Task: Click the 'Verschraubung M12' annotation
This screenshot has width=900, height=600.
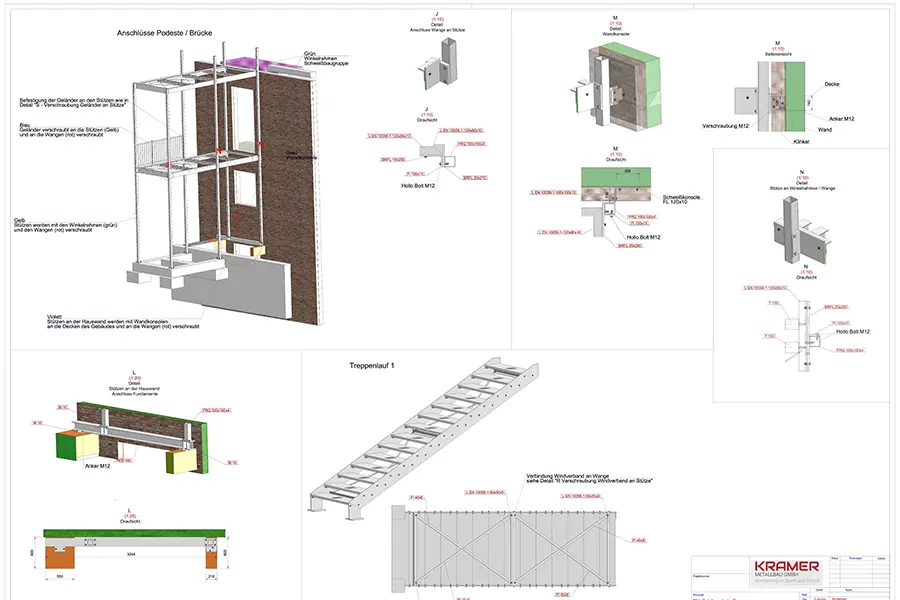Action: 730,127
